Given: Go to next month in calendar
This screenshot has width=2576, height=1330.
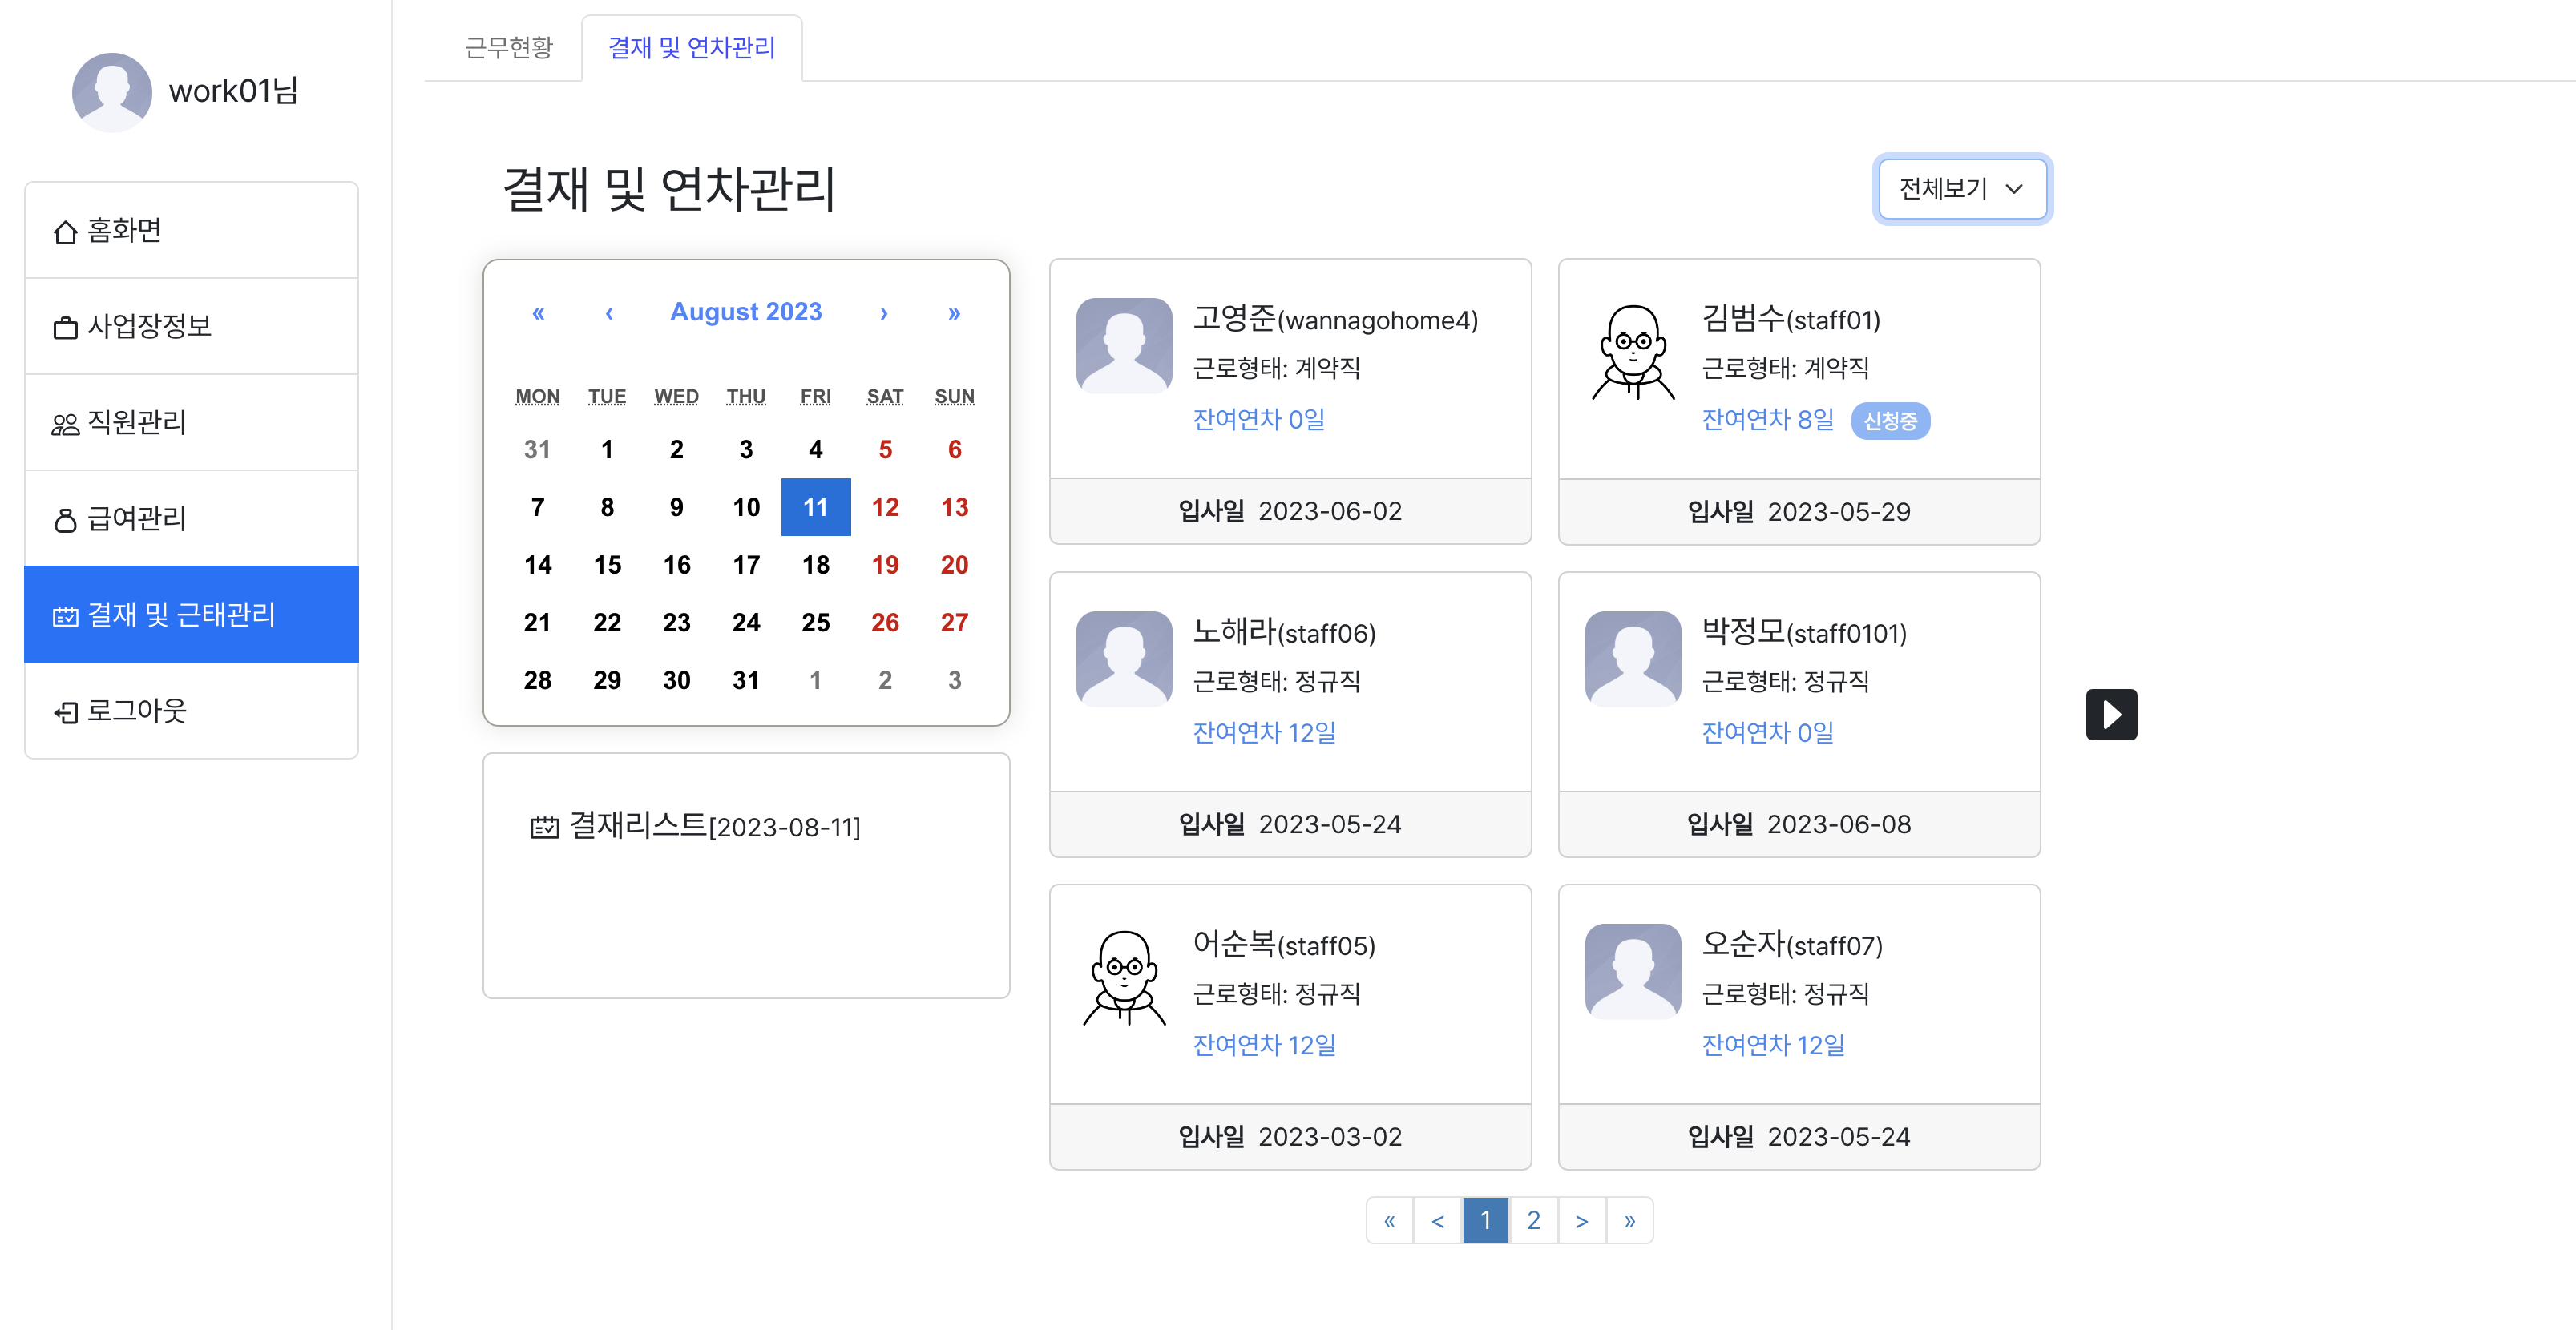Looking at the screenshot, I should (883, 313).
